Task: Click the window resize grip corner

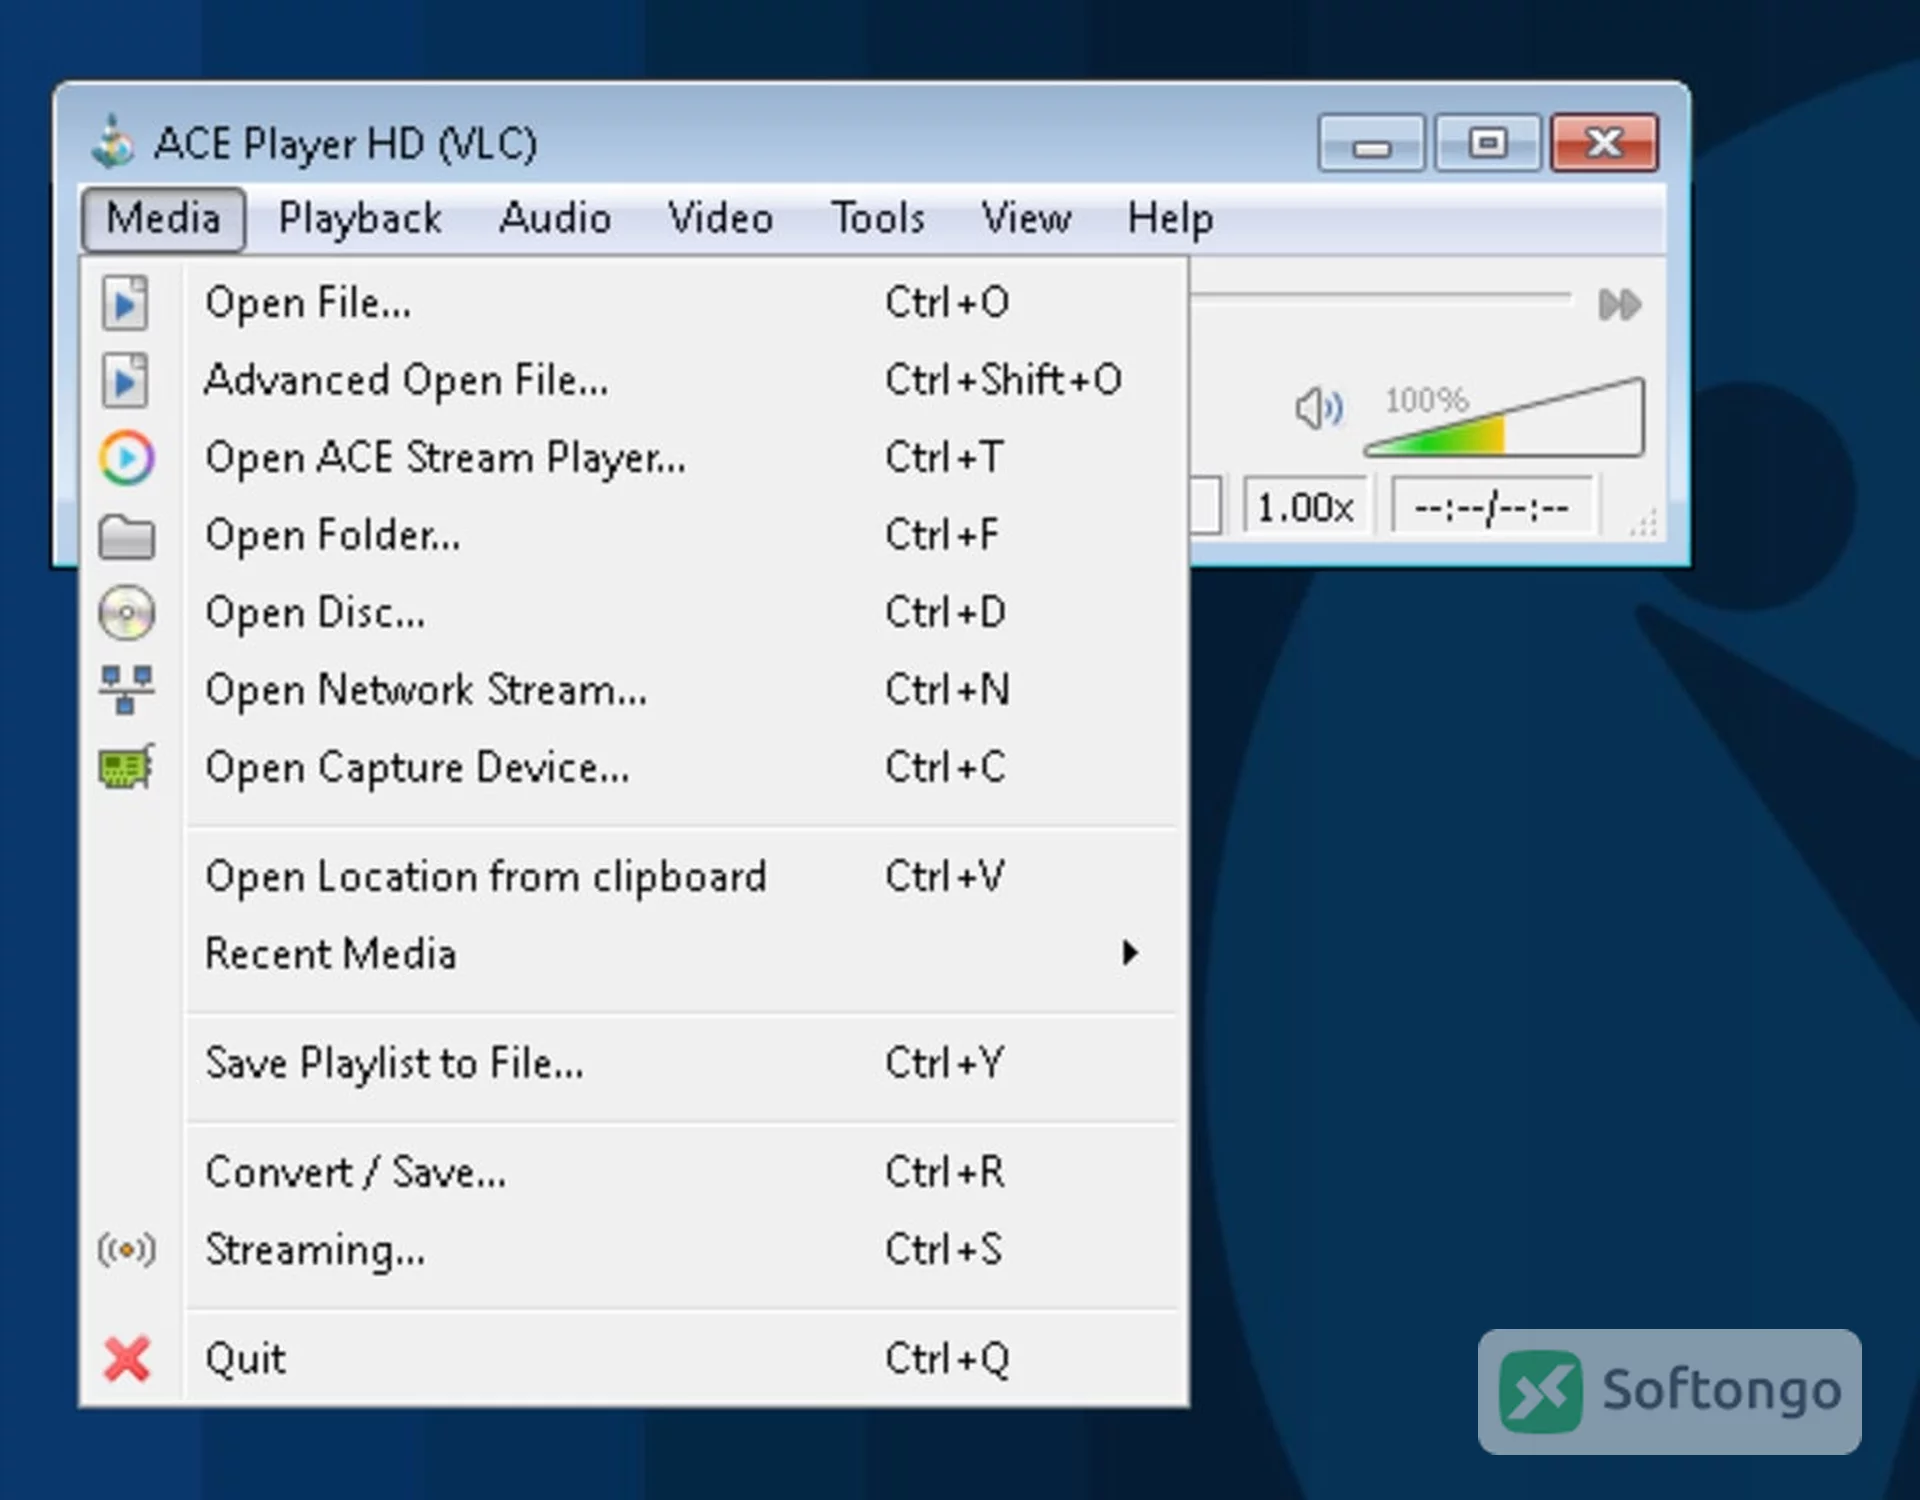Action: pyautogui.click(x=1644, y=522)
